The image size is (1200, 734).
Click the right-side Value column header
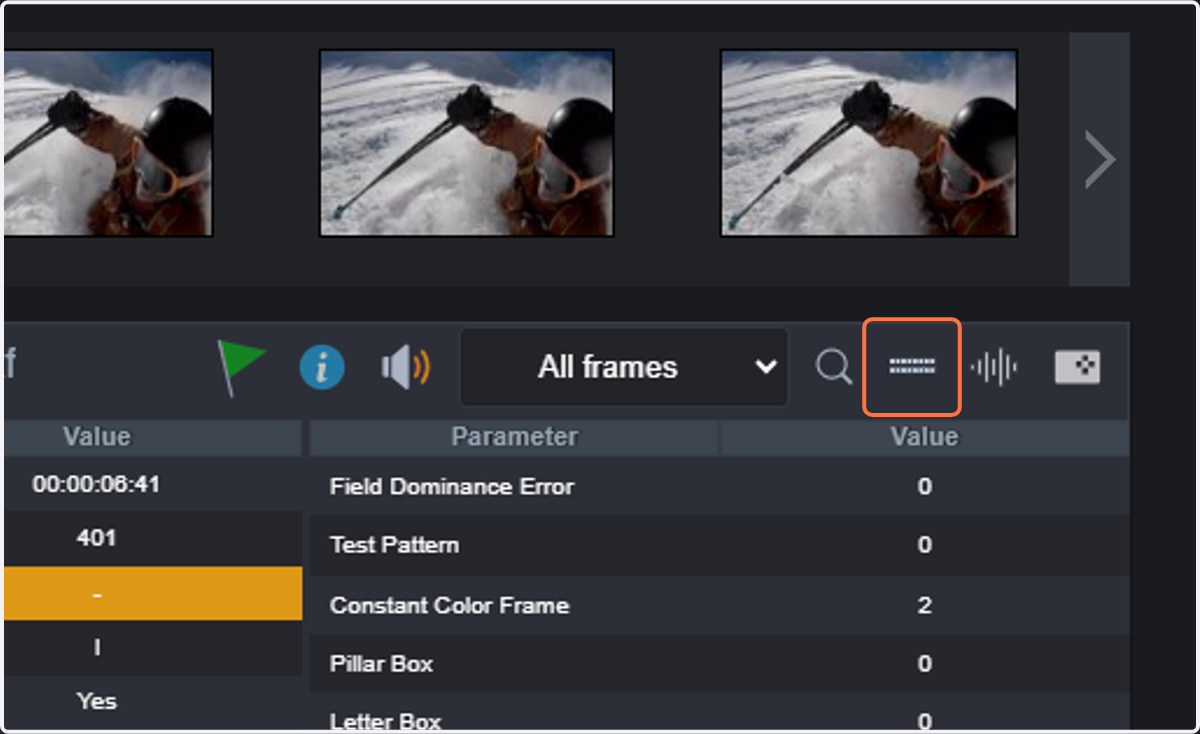point(925,437)
